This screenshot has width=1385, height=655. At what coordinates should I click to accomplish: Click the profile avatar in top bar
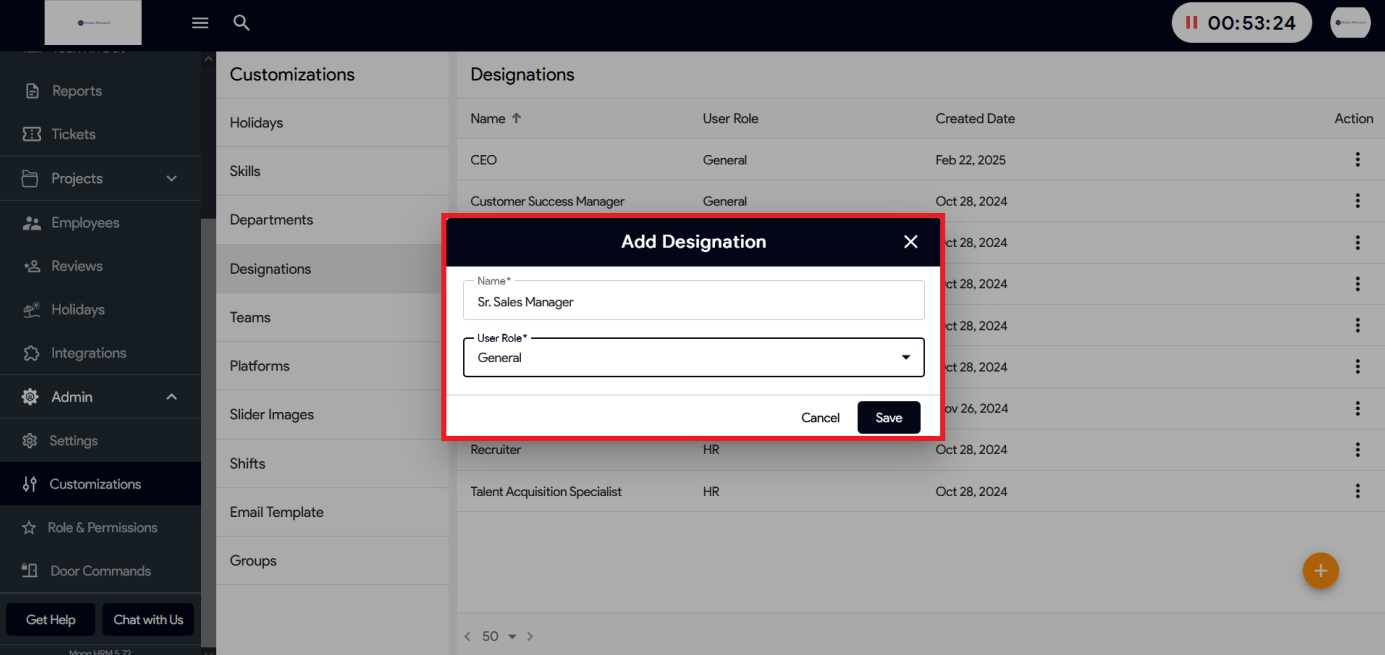pyautogui.click(x=1349, y=23)
